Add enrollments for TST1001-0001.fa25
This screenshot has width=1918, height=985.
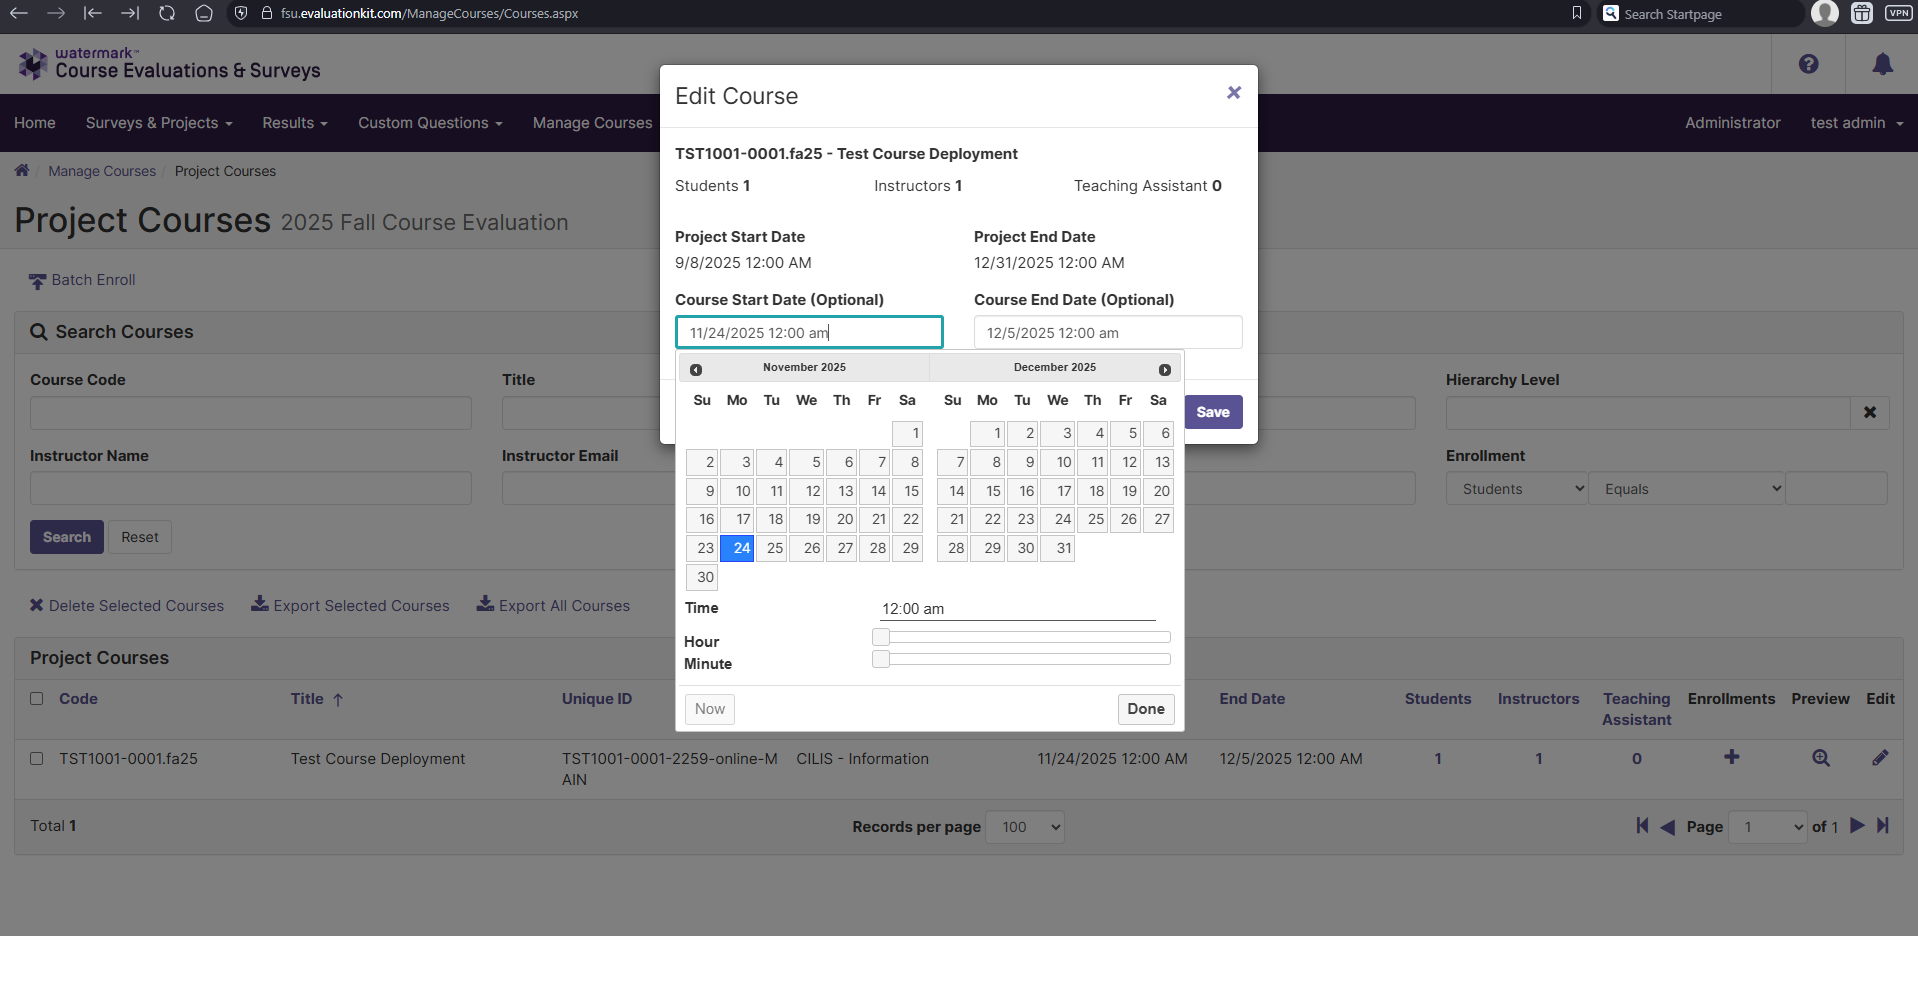(x=1731, y=757)
